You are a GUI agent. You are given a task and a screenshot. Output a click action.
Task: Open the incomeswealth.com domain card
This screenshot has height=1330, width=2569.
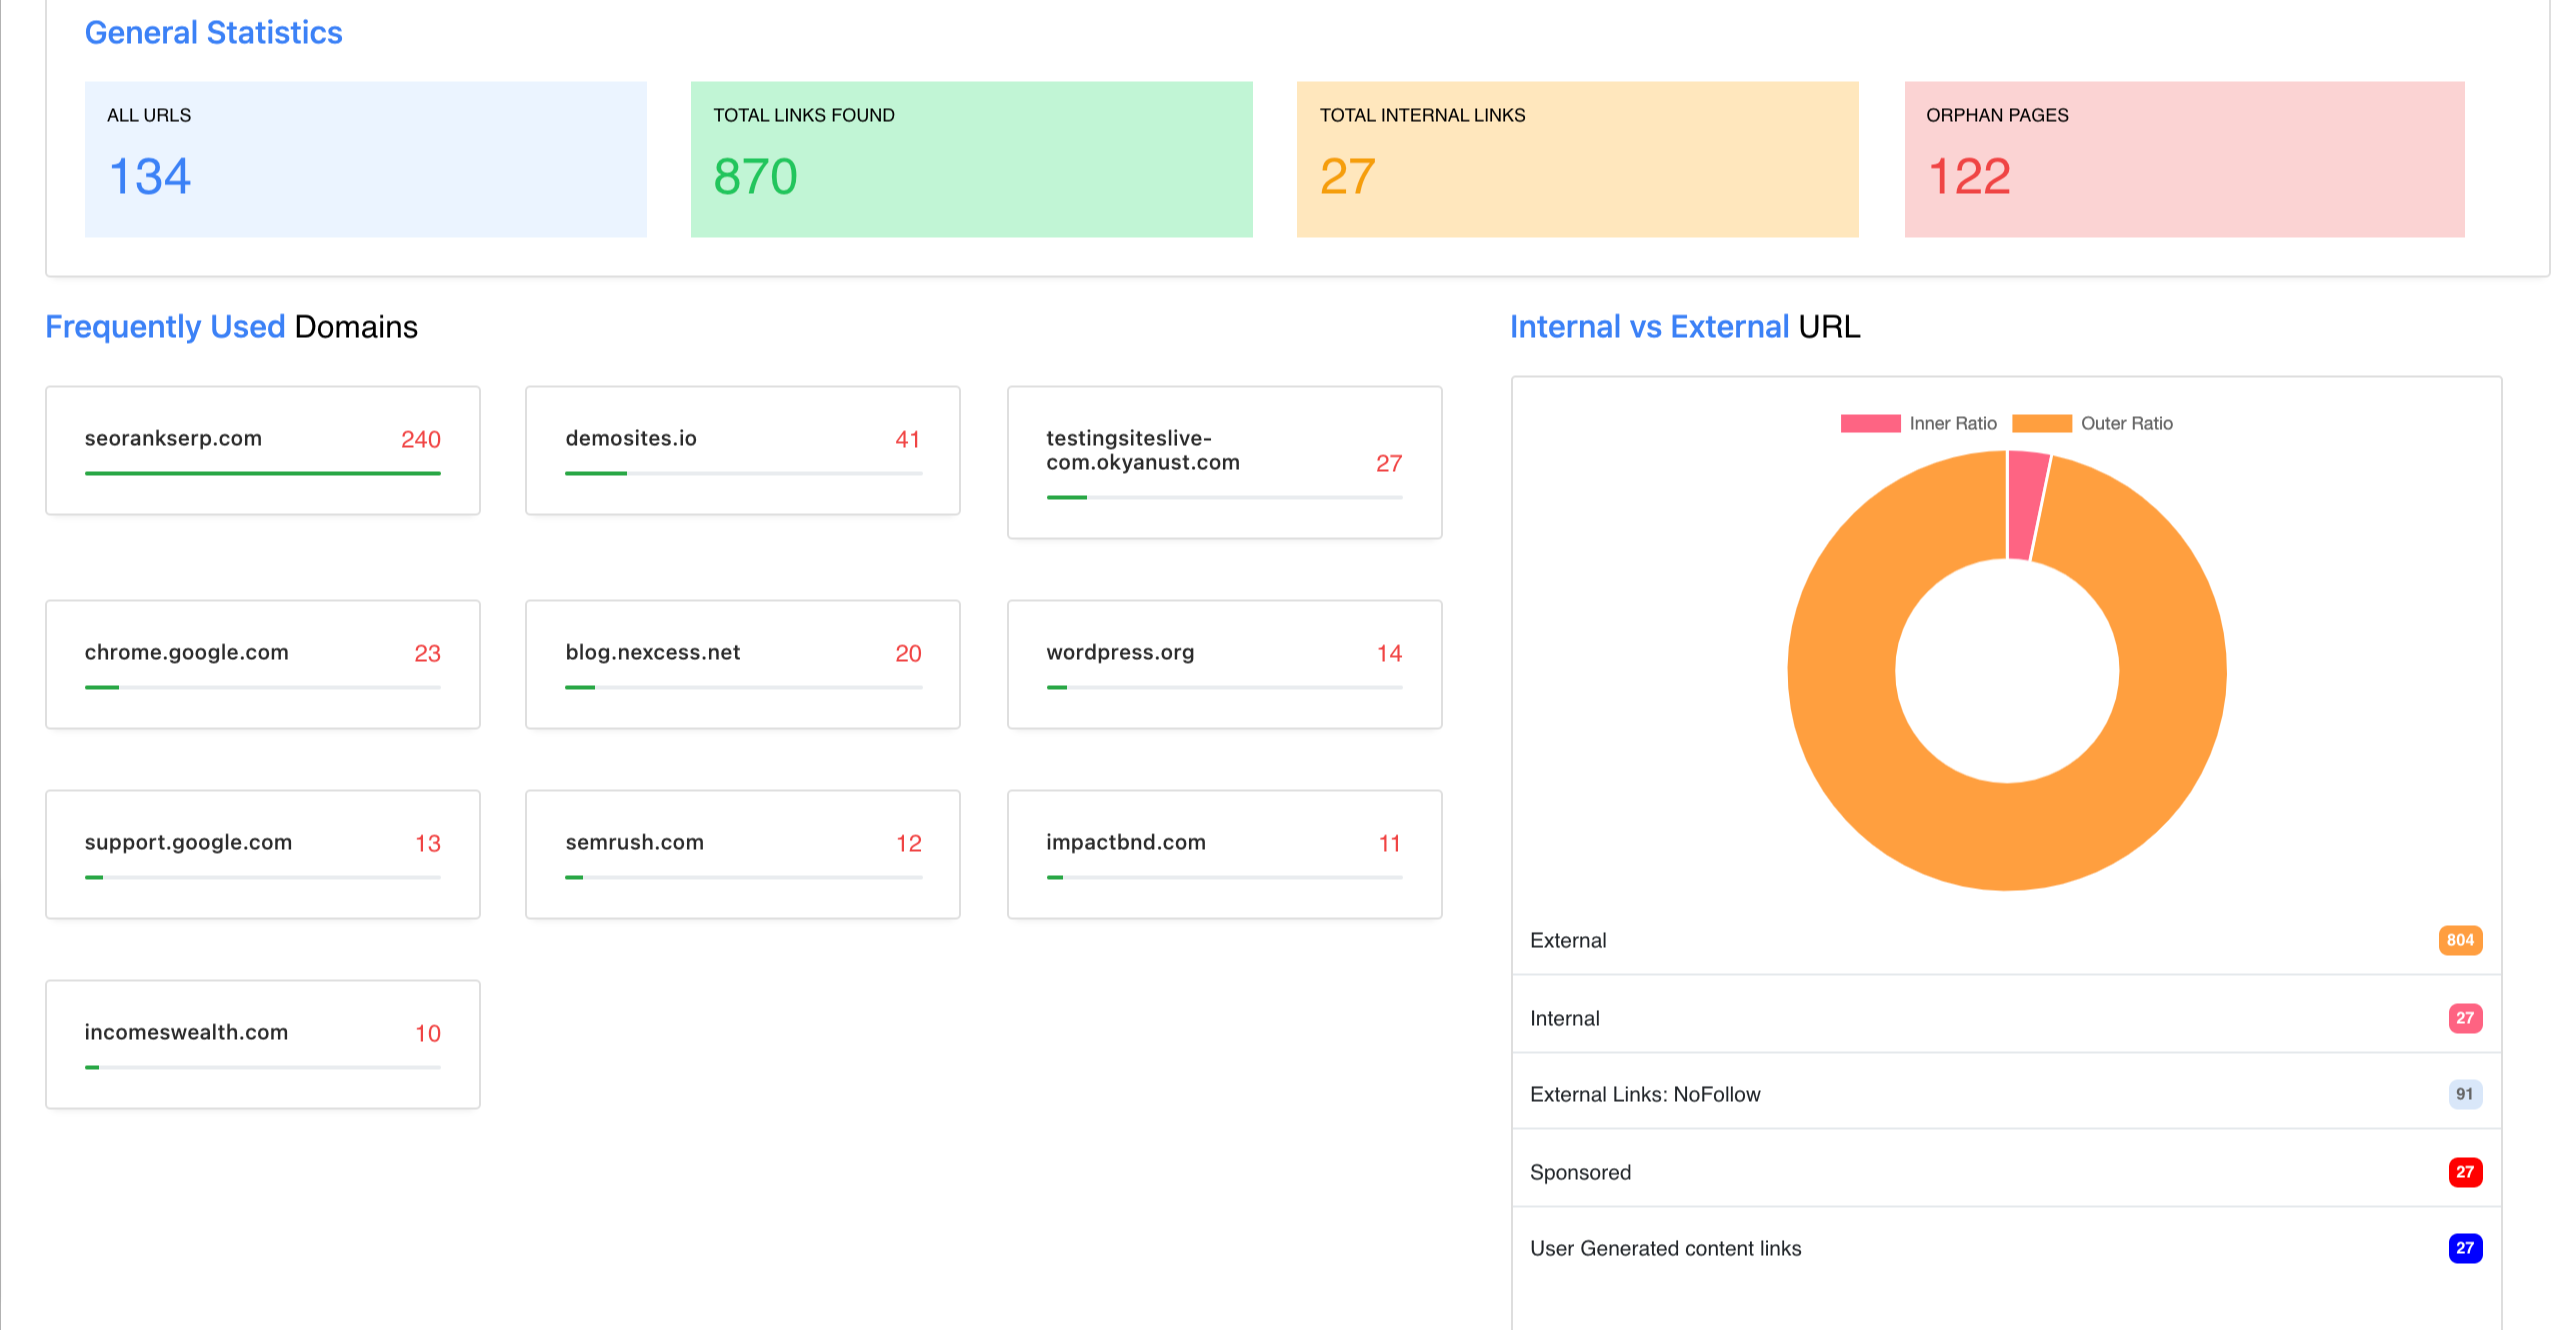click(262, 1044)
